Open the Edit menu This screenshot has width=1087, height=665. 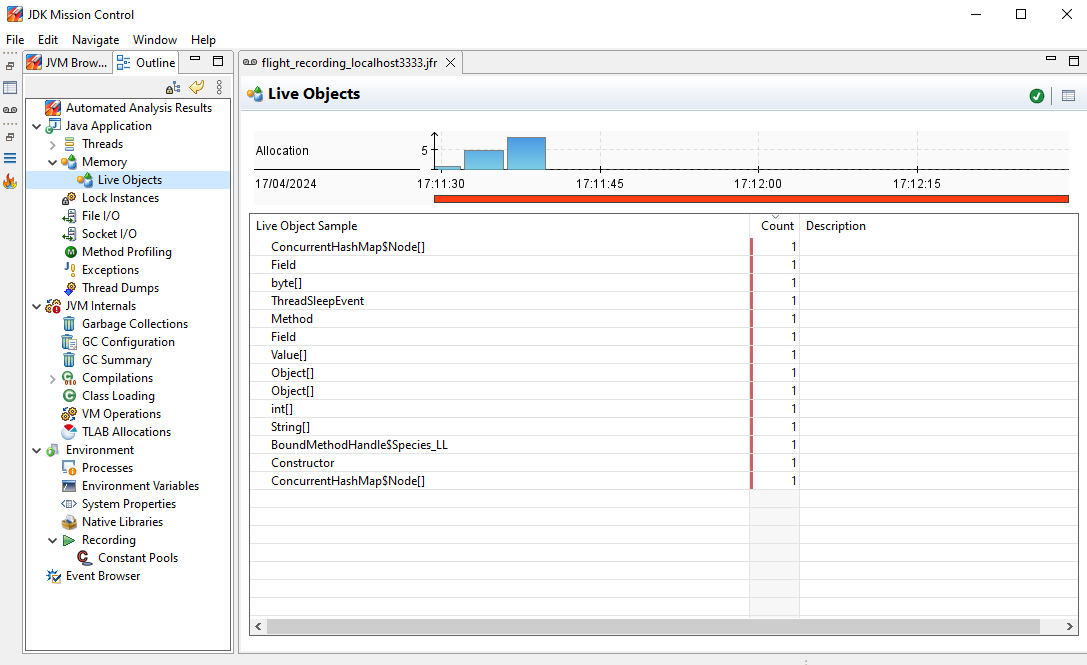pyautogui.click(x=48, y=40)
